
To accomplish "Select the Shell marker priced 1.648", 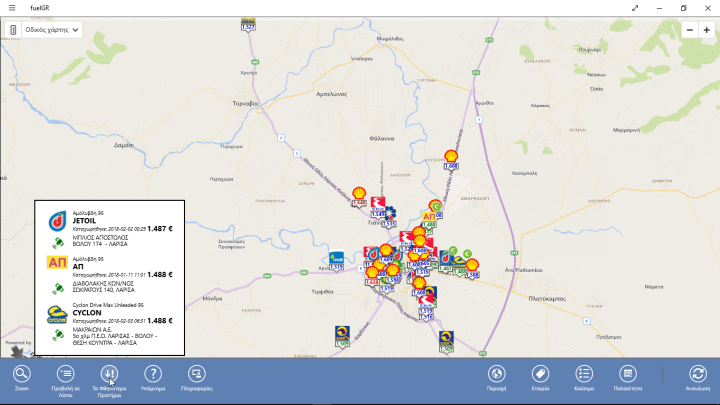I will click(359, 197).
